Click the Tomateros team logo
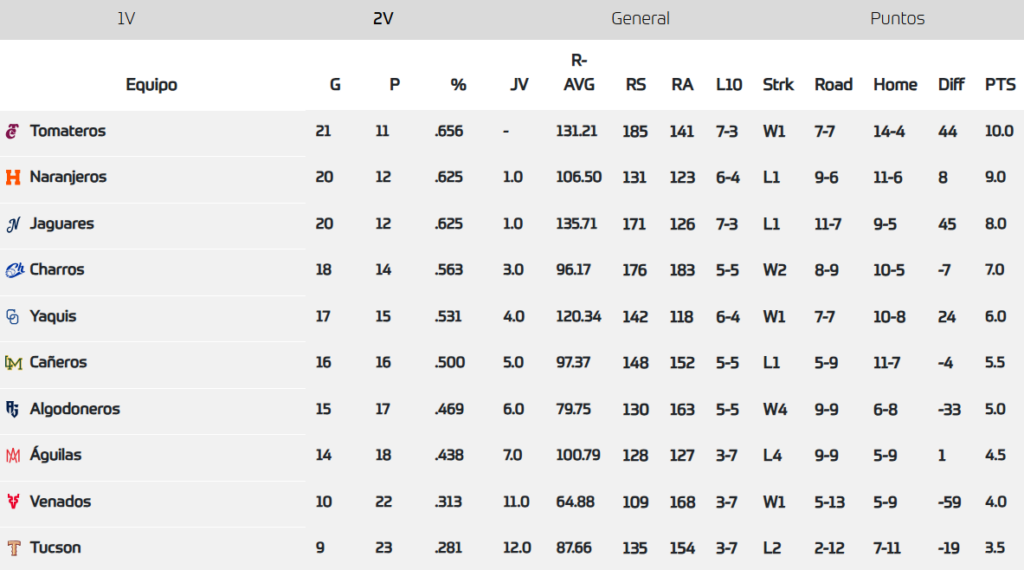The height and width of the screenshot is (570, 1024). coord(13,131)
